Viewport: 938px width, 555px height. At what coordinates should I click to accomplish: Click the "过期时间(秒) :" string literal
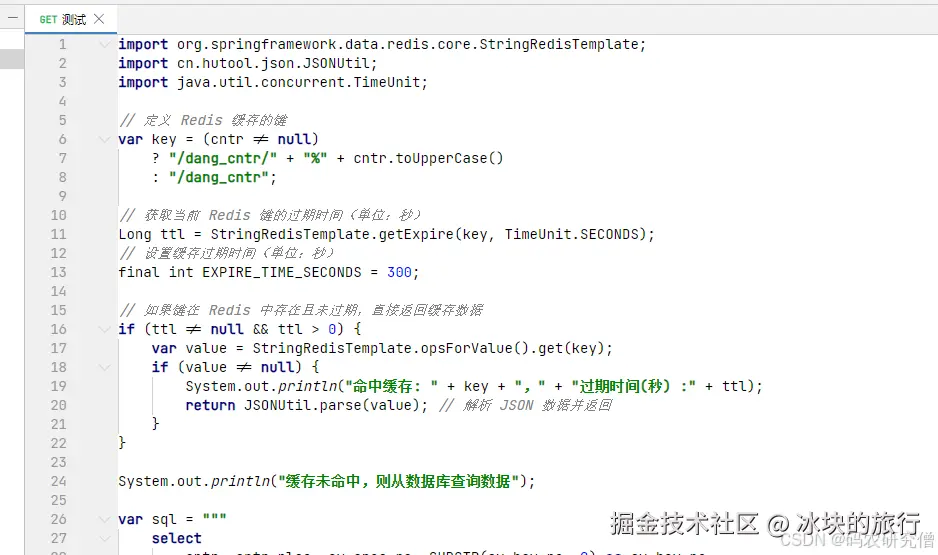633,386
